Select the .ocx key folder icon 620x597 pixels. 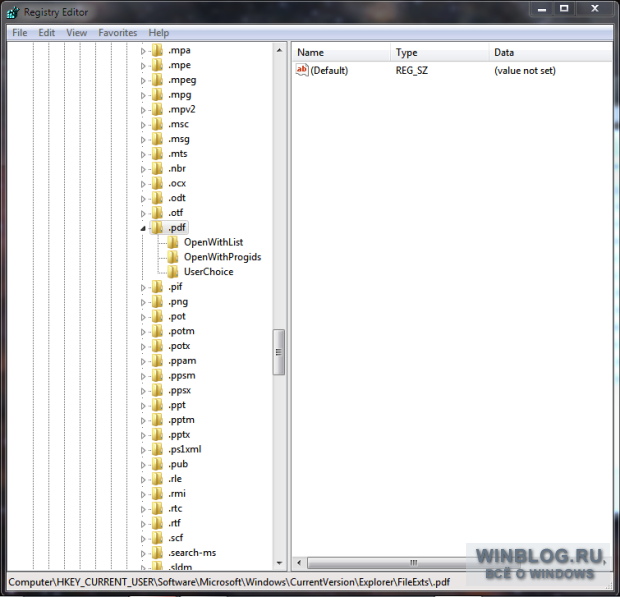(x=157, y=183)
